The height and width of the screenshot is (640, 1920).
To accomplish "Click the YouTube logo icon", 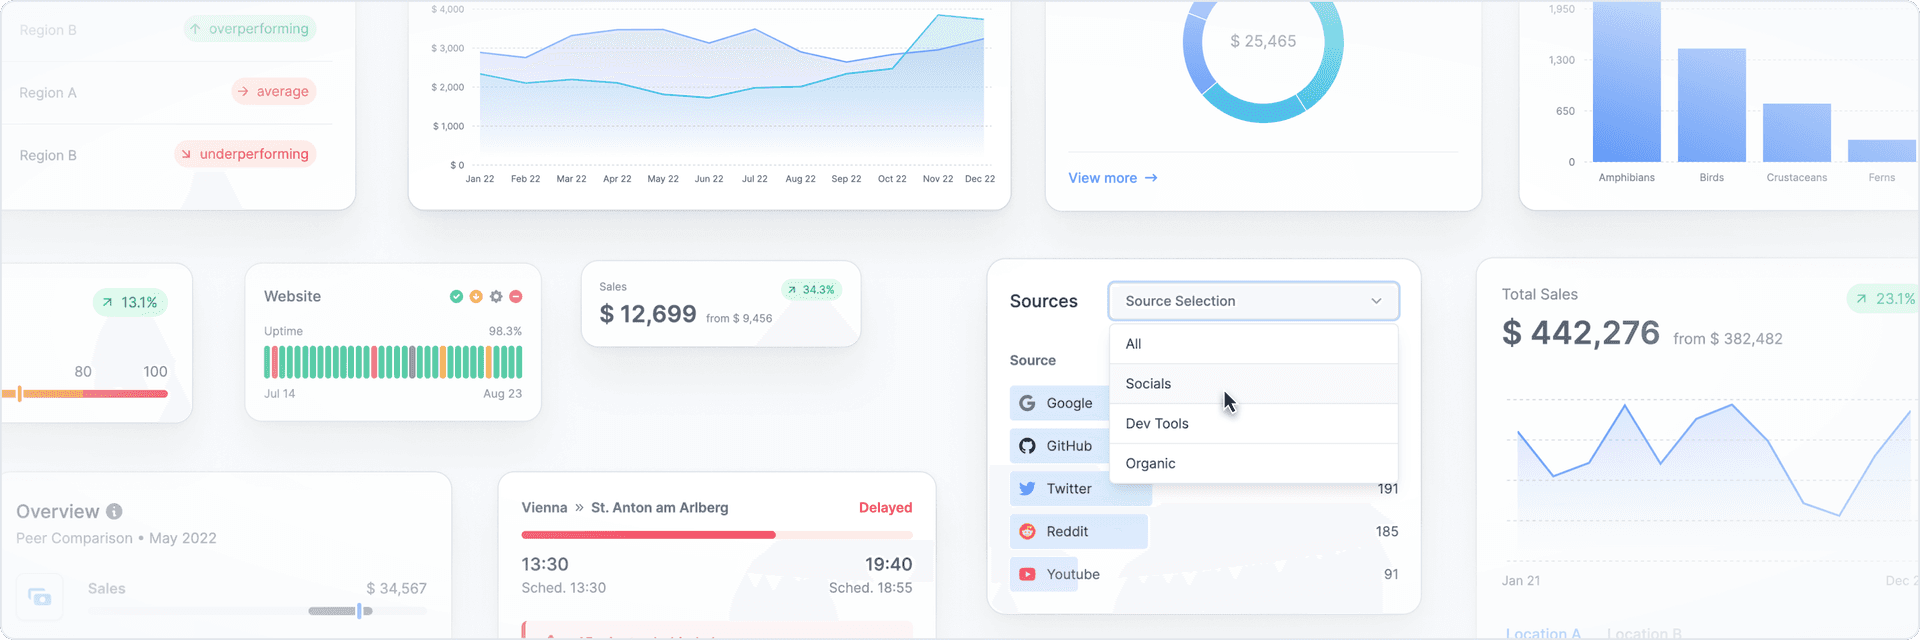I will pos(1027,574).
